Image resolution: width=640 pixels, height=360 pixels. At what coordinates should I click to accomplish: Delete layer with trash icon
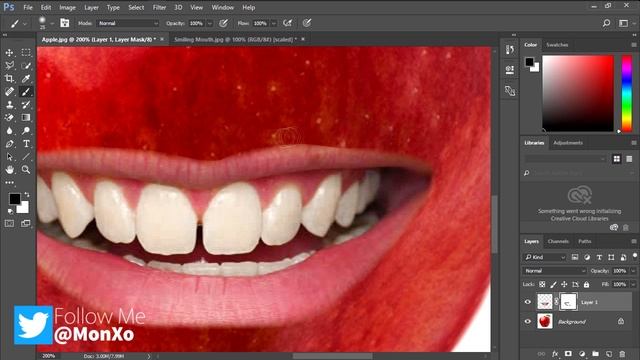(x=622, y=354)
